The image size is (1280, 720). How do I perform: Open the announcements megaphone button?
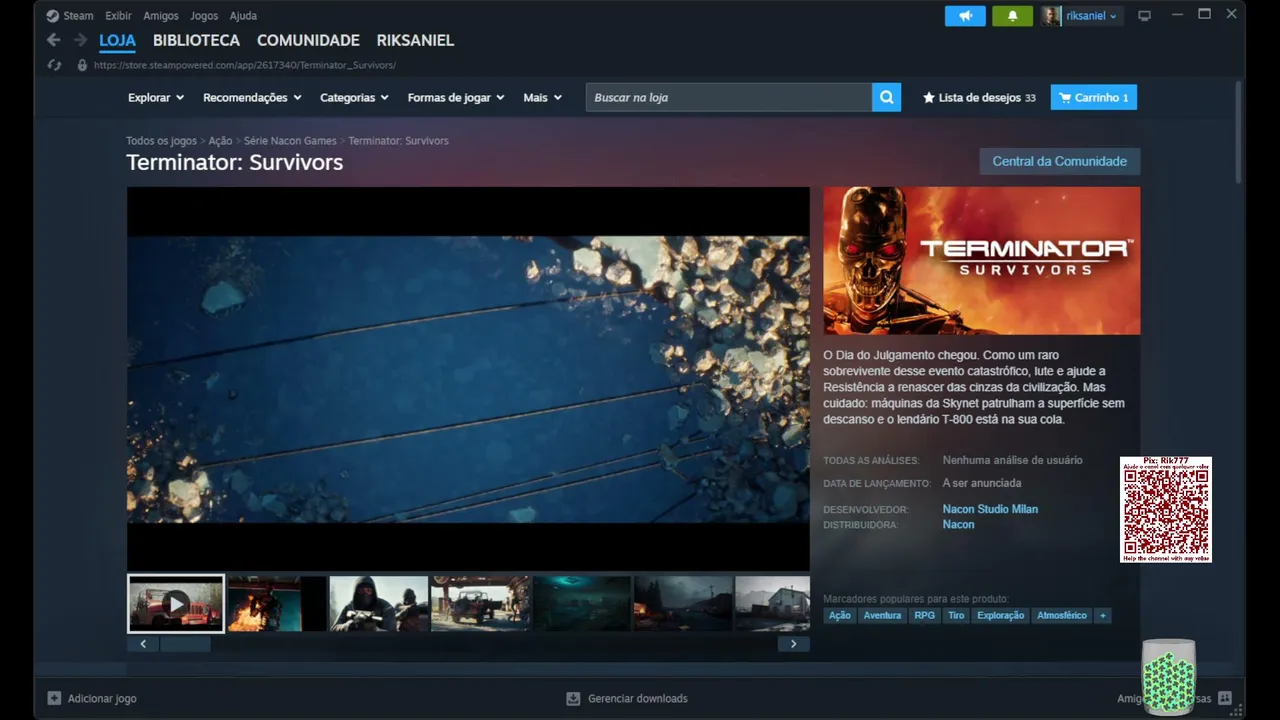pos(965,16)
